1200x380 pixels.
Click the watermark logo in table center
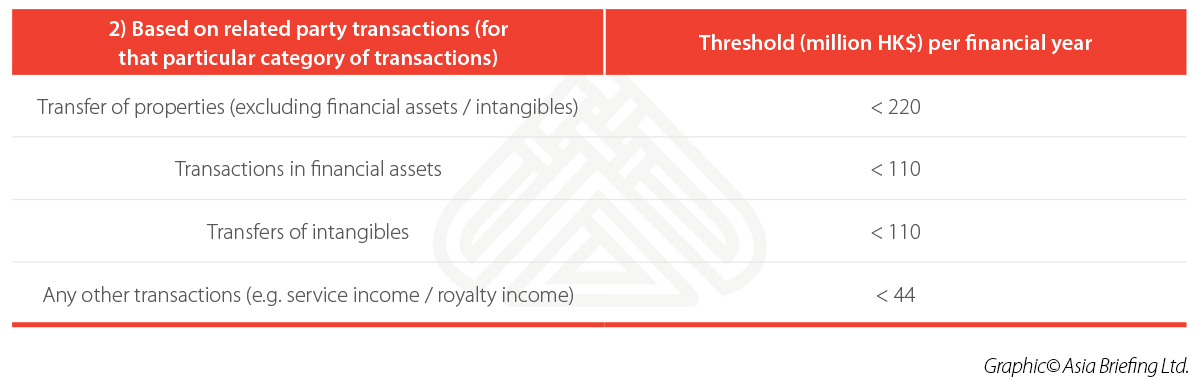coord(600,200)
